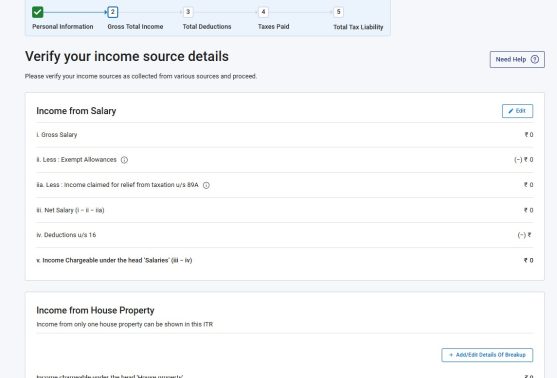Click the 'i. Gross Salary' row label
This screenshot has height=378, width=557.
tap(57, 135)
